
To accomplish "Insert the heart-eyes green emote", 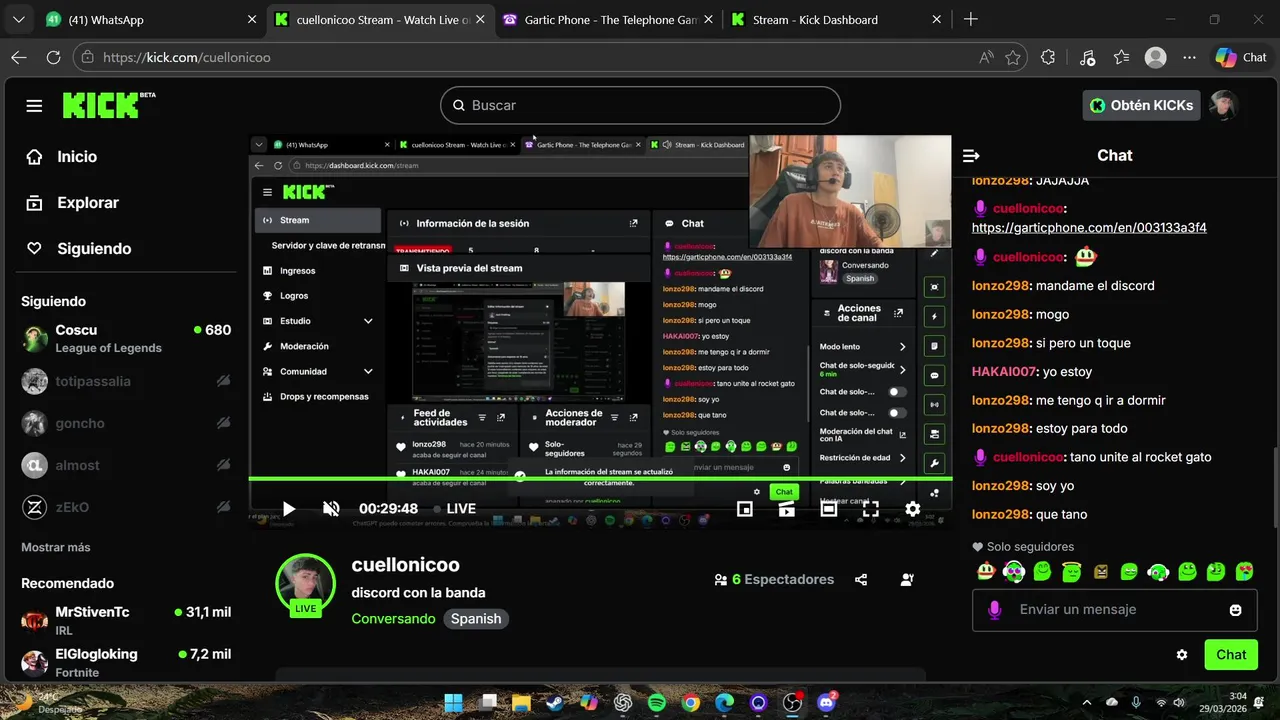I will tap(1244, 572).
